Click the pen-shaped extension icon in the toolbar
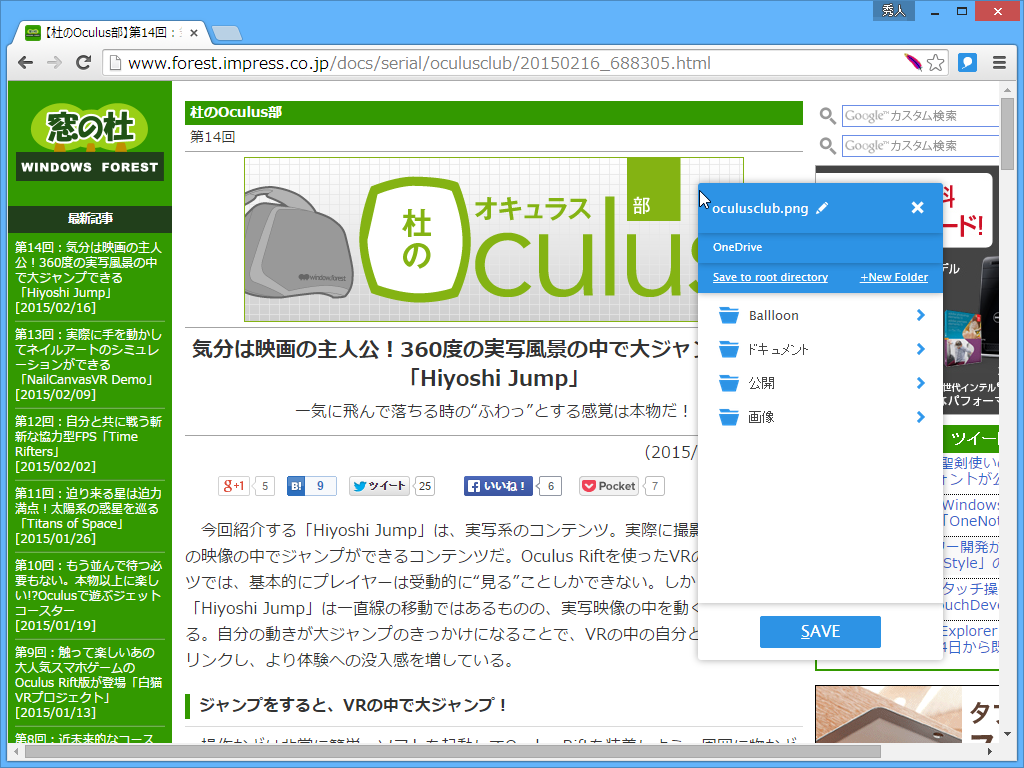The image size is (1024, 768). [x=913, y=61]
